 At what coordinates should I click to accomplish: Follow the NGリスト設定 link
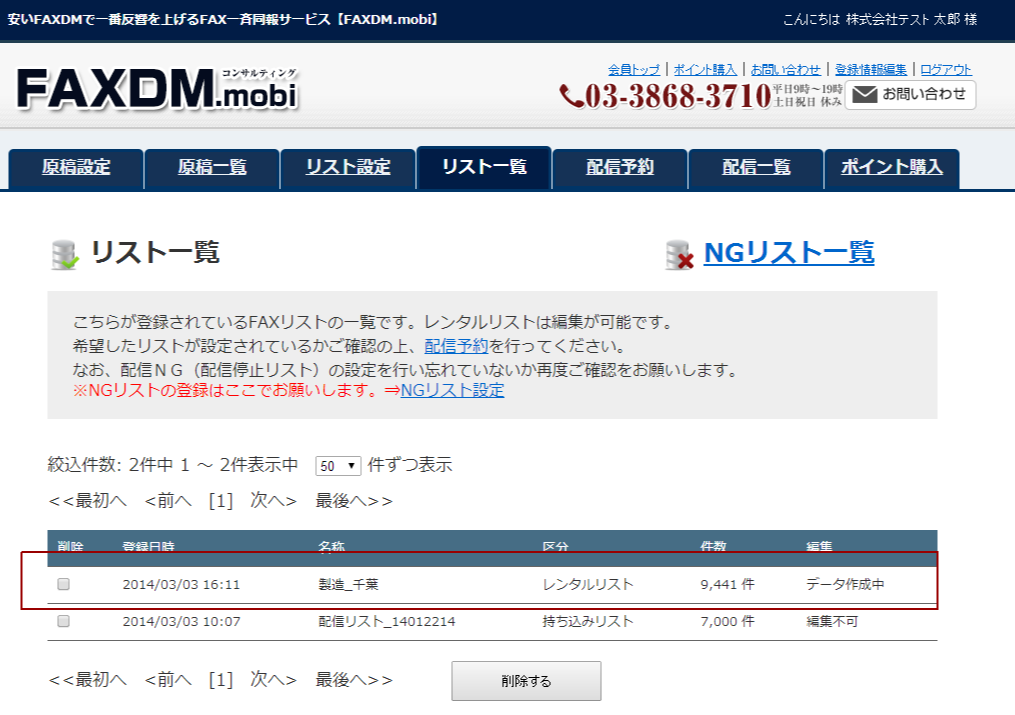pyautogui.click(x=452, y=390)
